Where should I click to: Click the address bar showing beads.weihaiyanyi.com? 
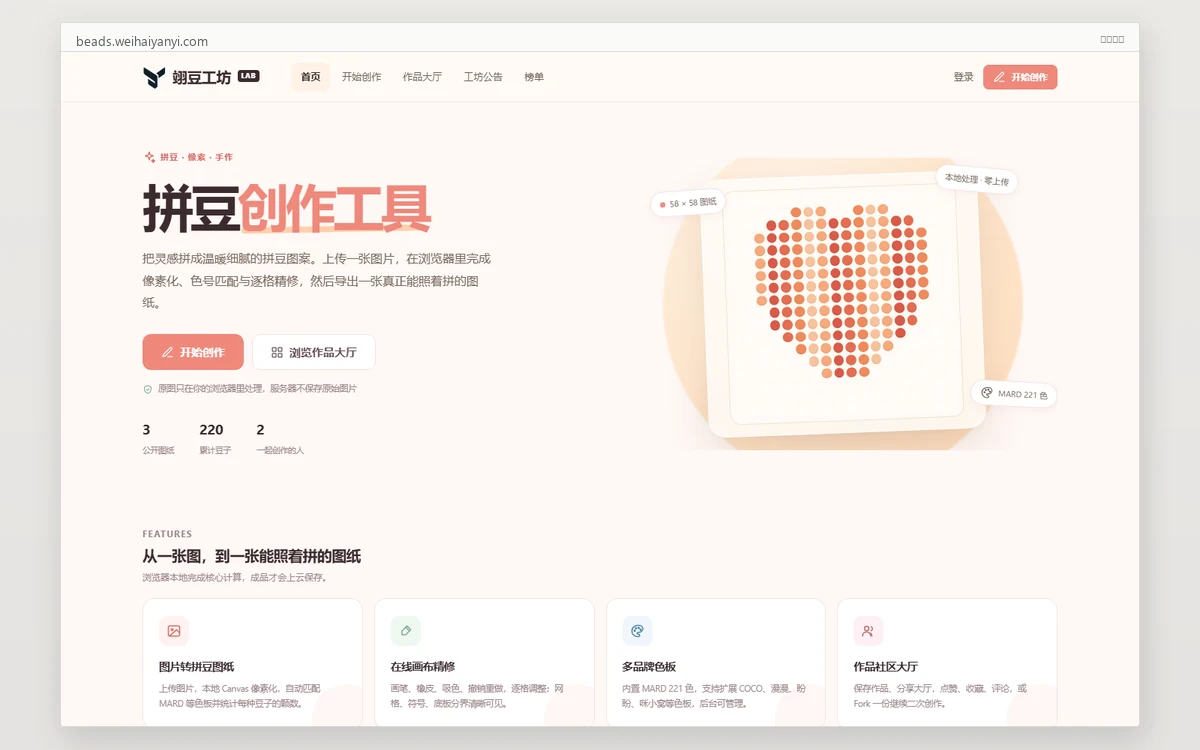[142, 41]
